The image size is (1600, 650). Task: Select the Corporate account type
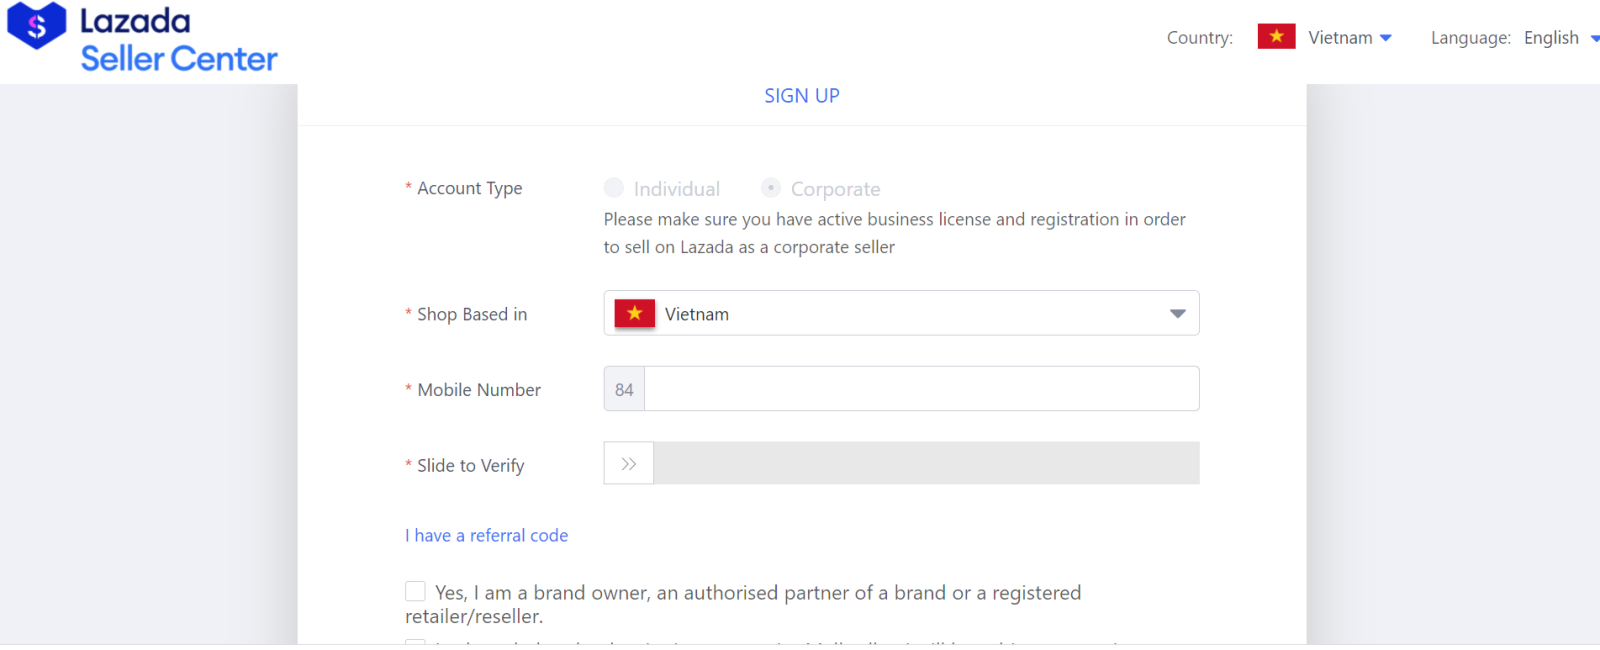pyautogui.click(x=771, y=188)
